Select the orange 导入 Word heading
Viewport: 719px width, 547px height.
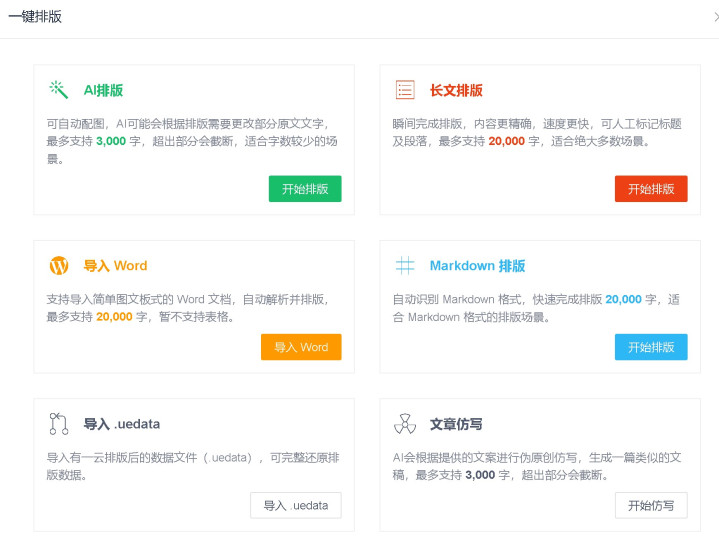115,266
